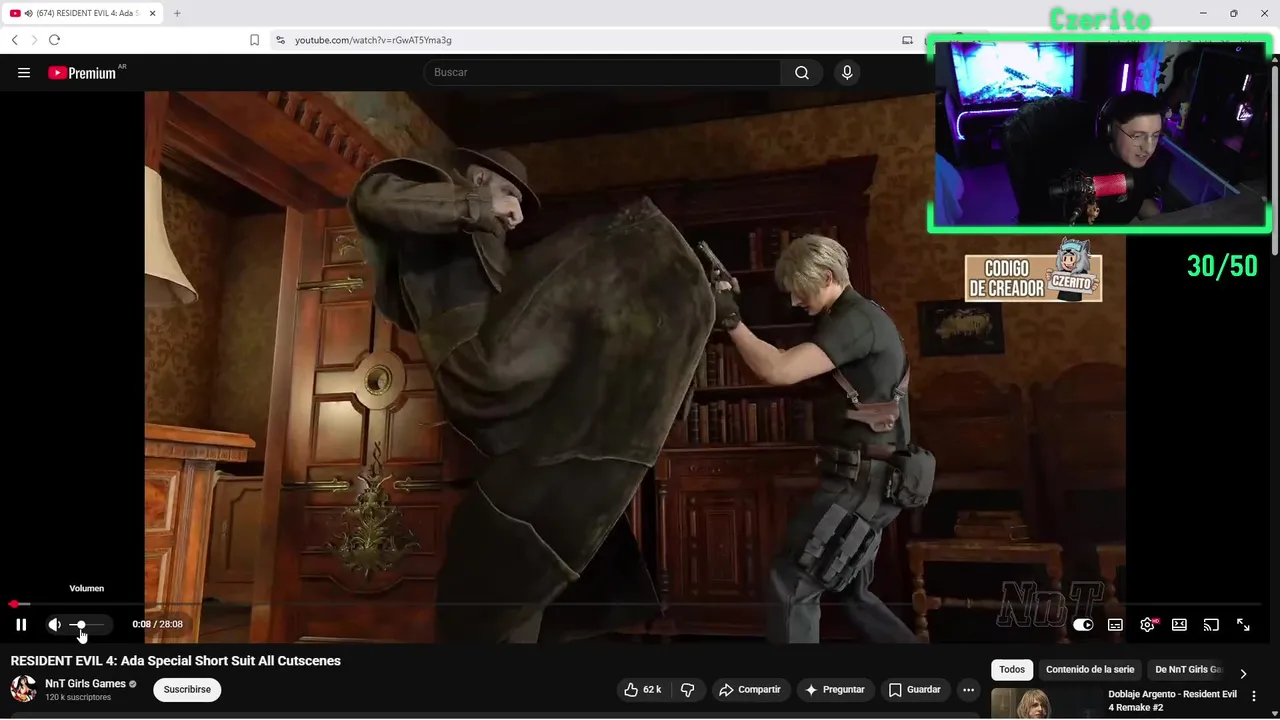
Task: Reload the page with the refresh icon
Action: 54,40
